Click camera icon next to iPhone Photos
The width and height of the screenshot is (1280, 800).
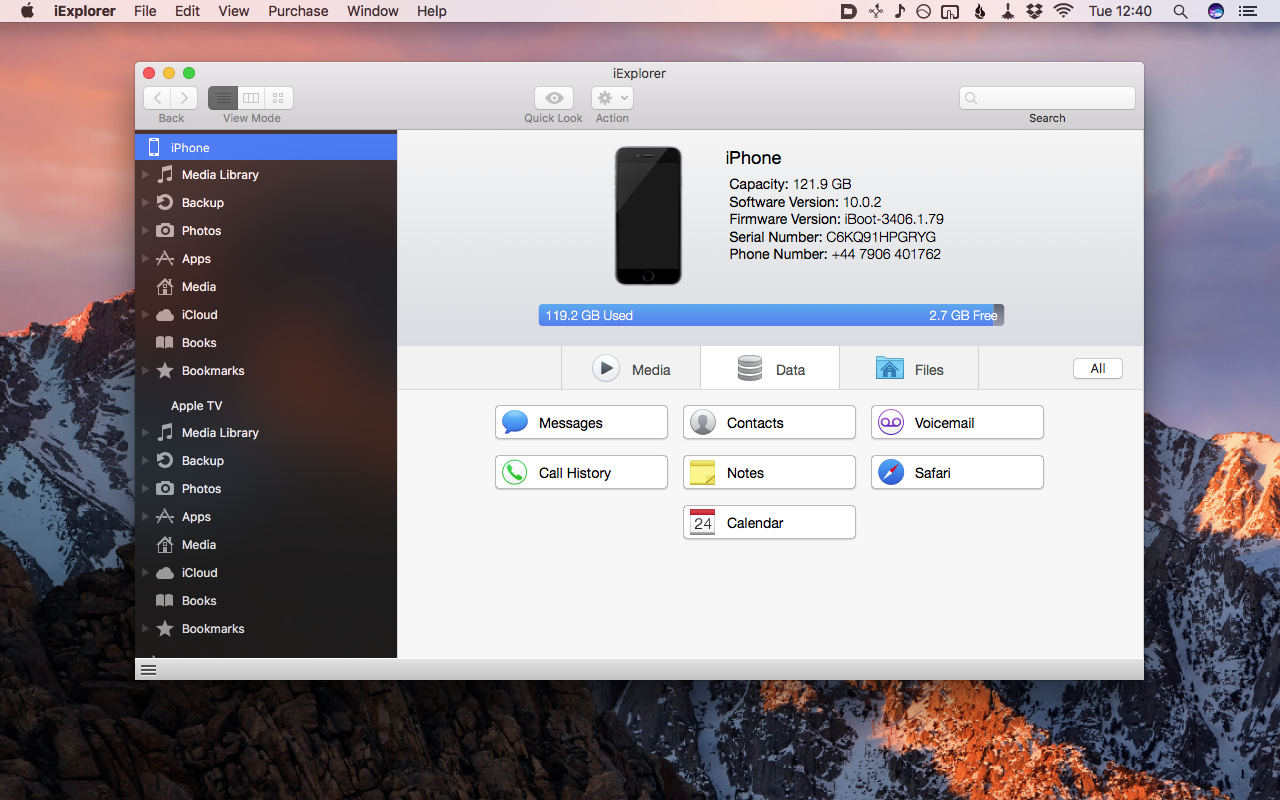(x=165, y=230)
